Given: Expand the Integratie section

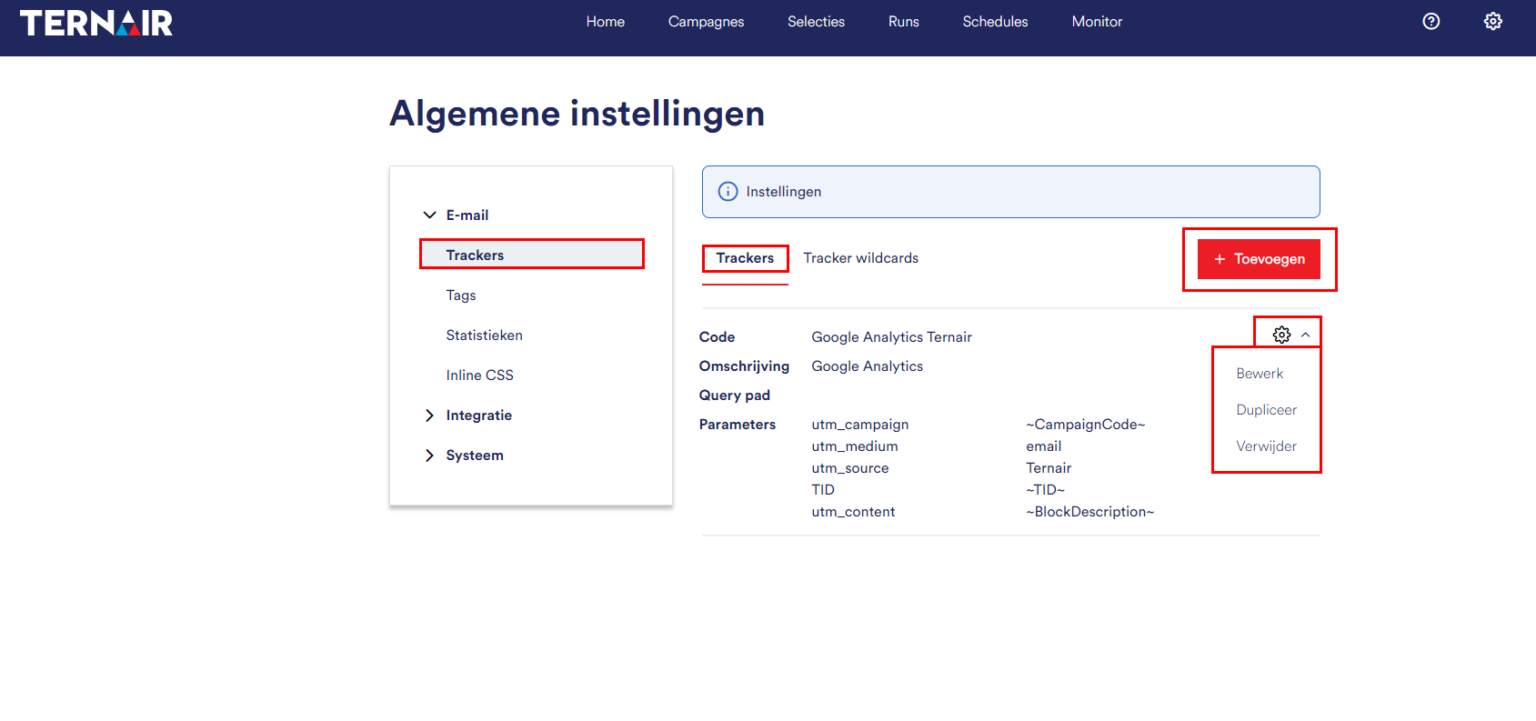Looking at the screenshot, I should (x=430, y=415).
